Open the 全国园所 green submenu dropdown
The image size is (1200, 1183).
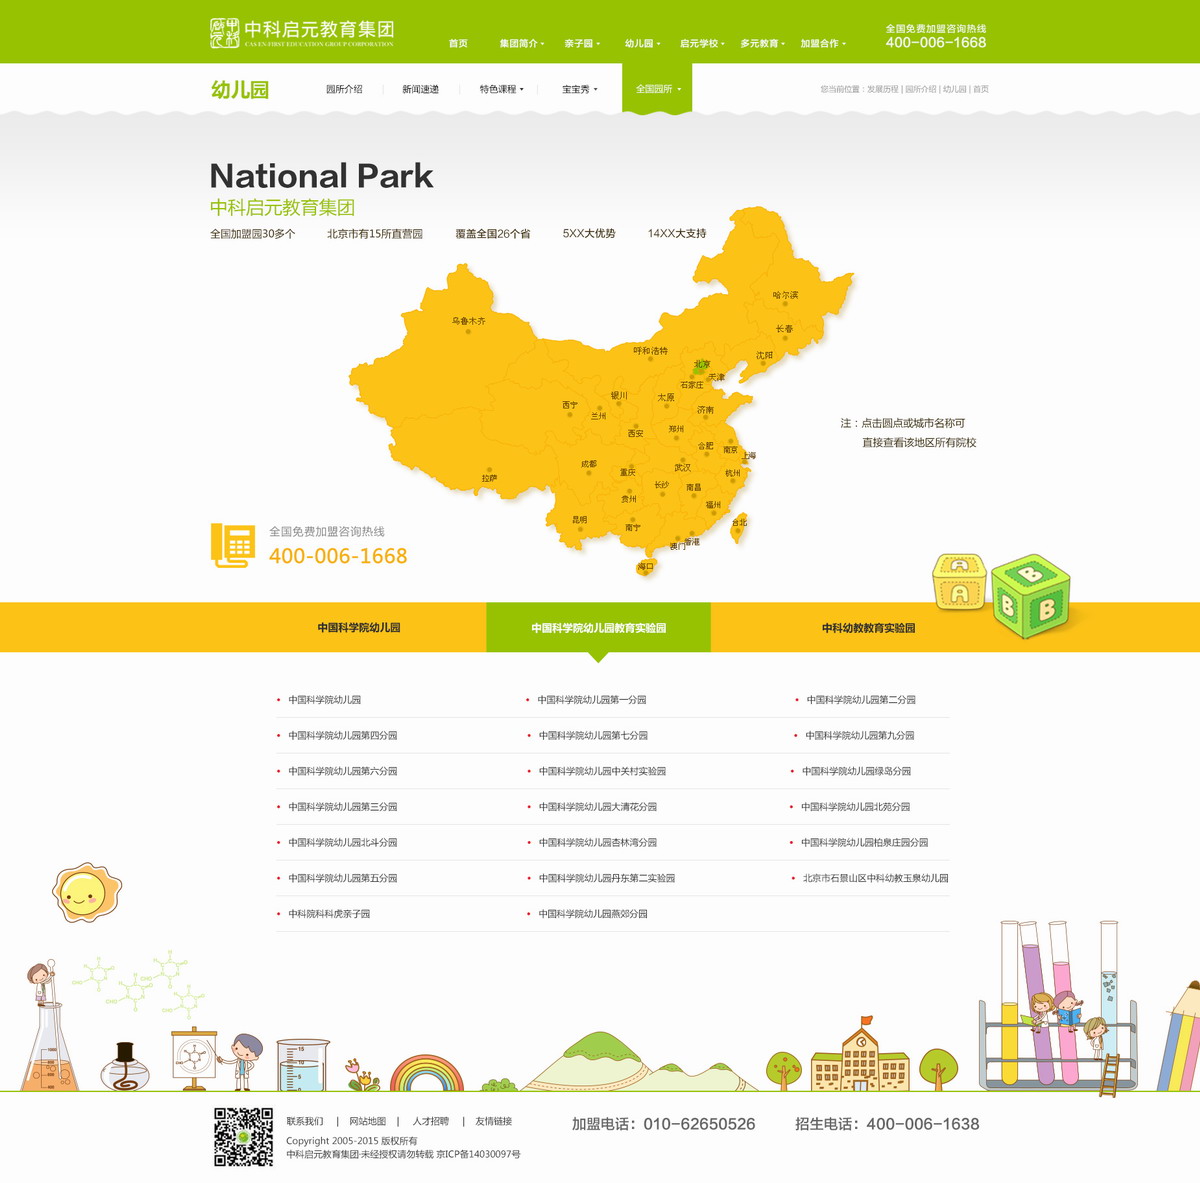click(657, 90)
